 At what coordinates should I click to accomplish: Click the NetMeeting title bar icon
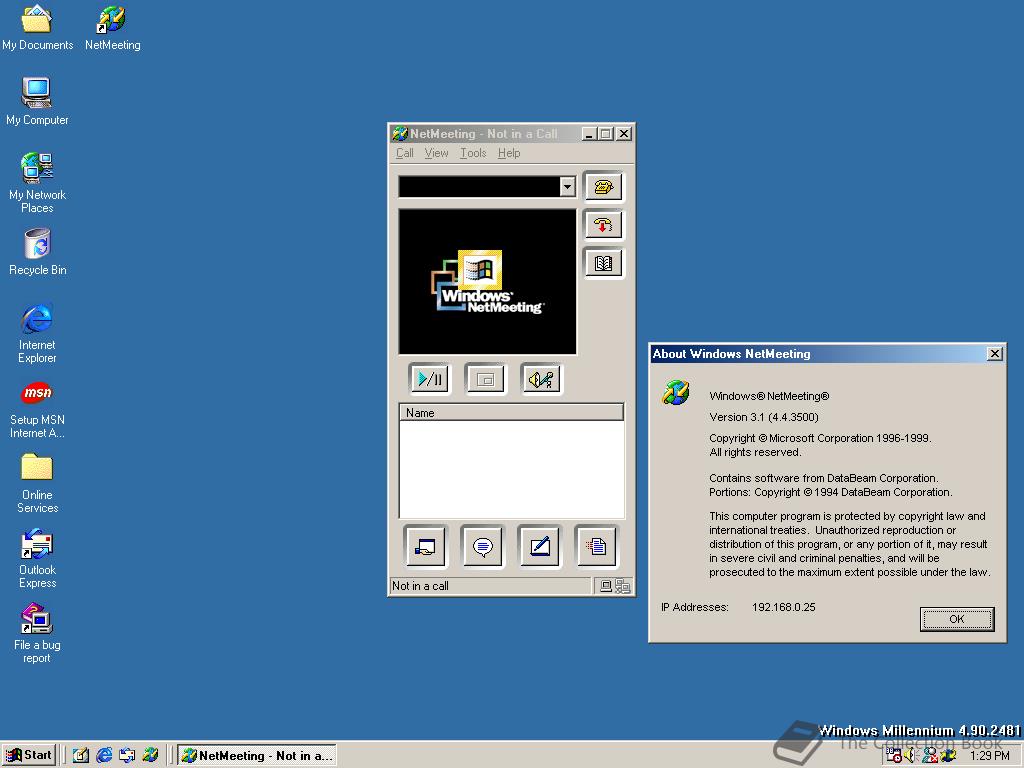[400, 134]
